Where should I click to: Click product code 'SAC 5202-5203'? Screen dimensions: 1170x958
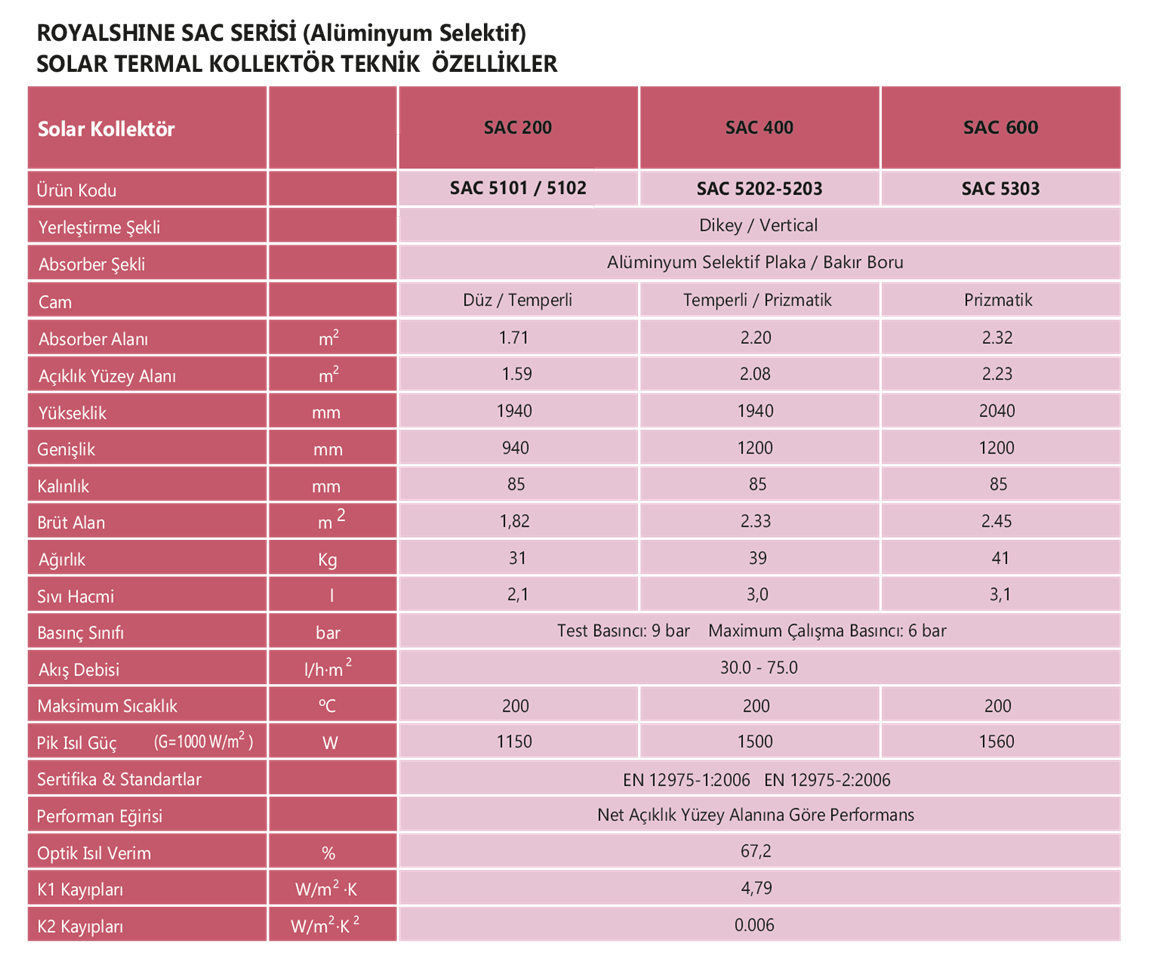[x=759, y=188]
